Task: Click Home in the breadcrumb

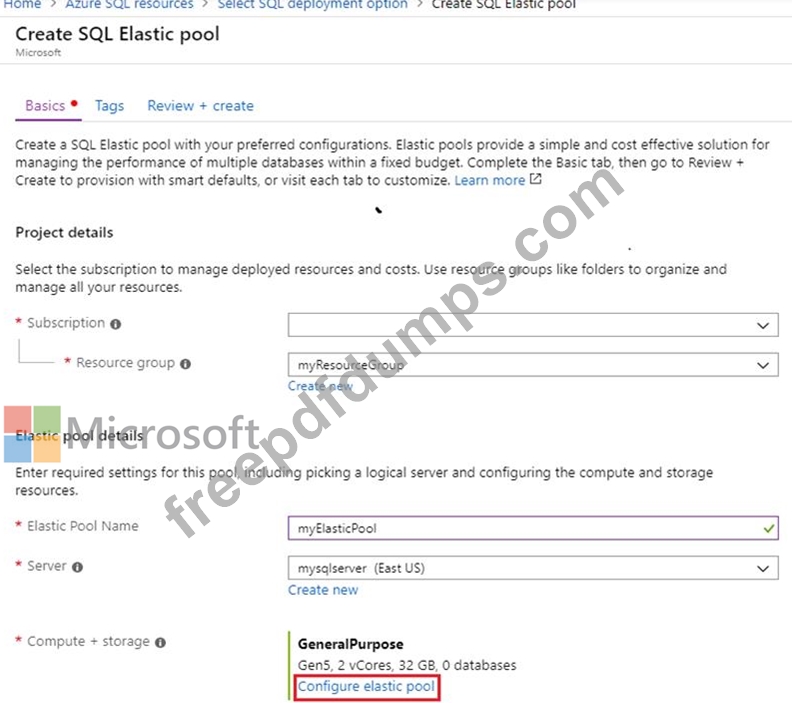Action: [x=22, y=5]
